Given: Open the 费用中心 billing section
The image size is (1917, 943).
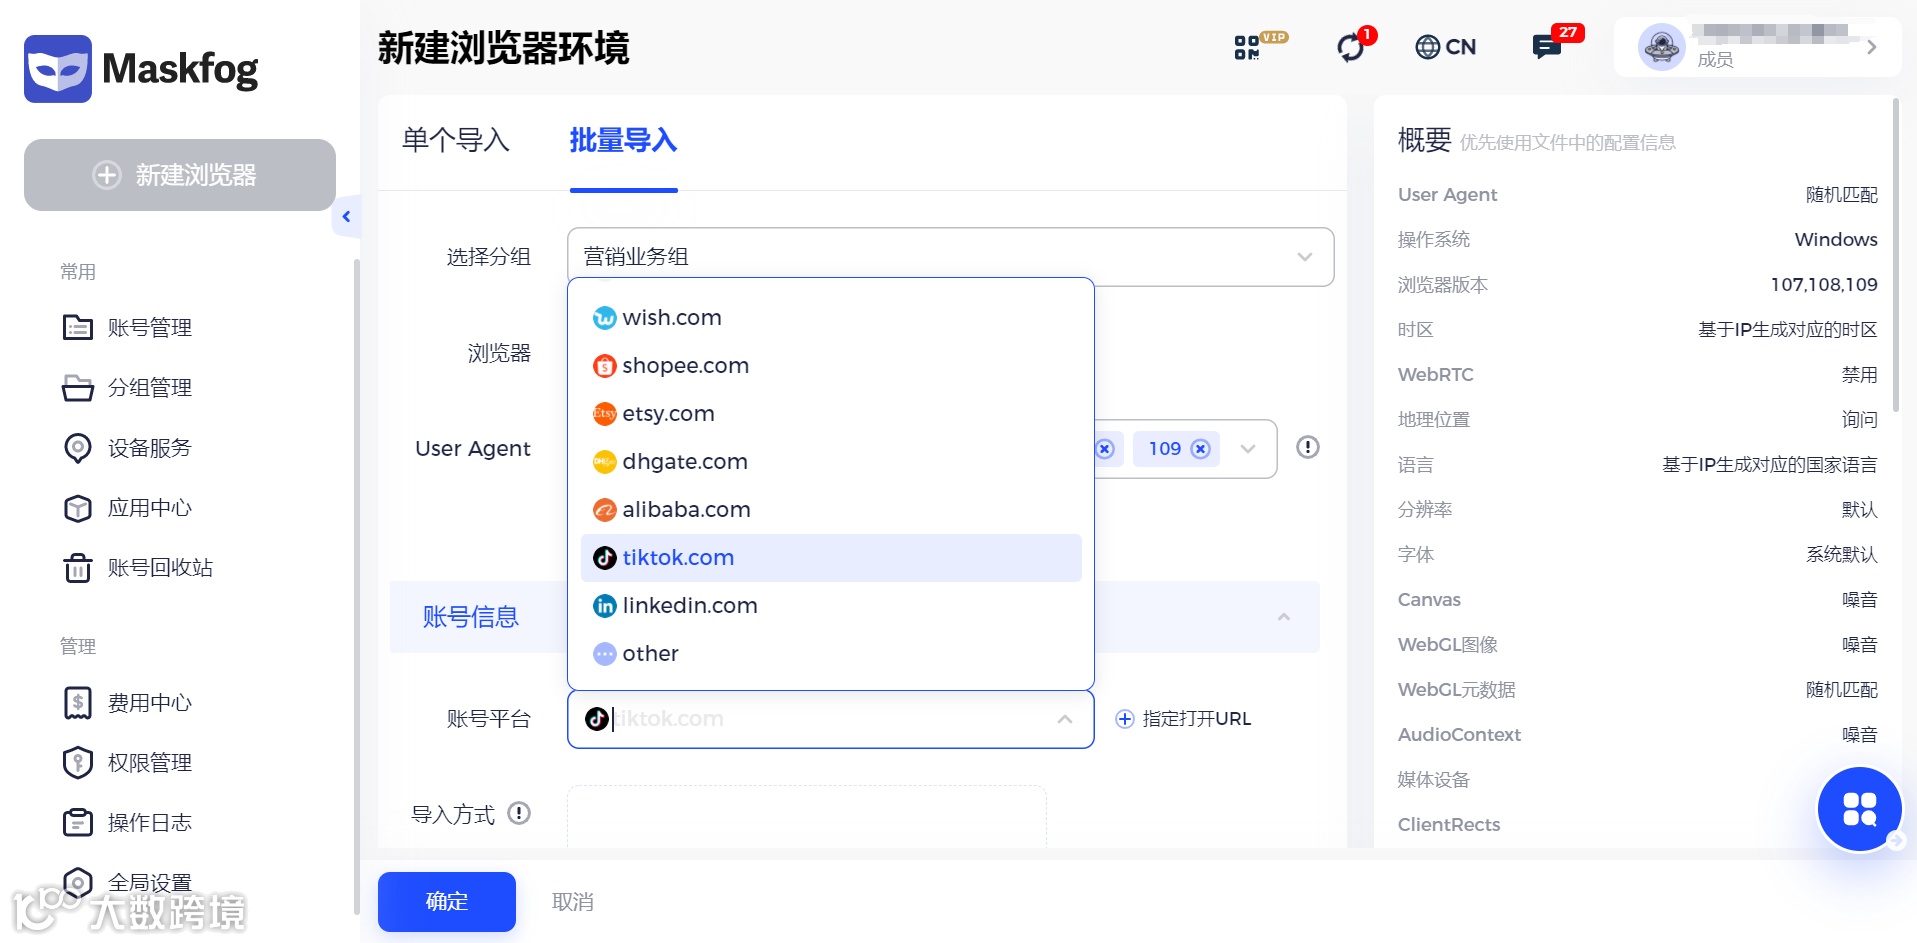Looking at the screenshot, I should (149, 703).
